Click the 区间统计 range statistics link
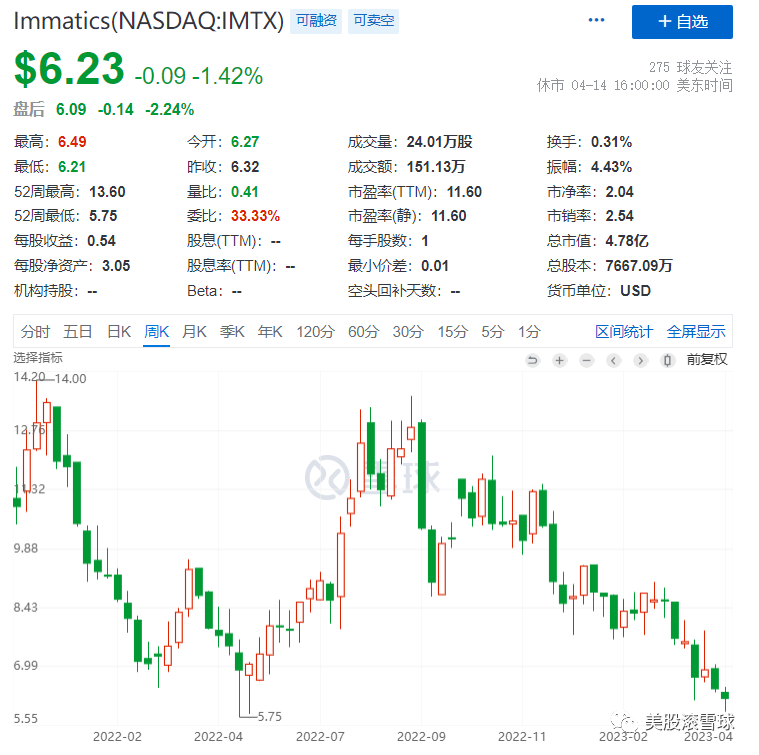759x755 pixels. click(624, 332)
